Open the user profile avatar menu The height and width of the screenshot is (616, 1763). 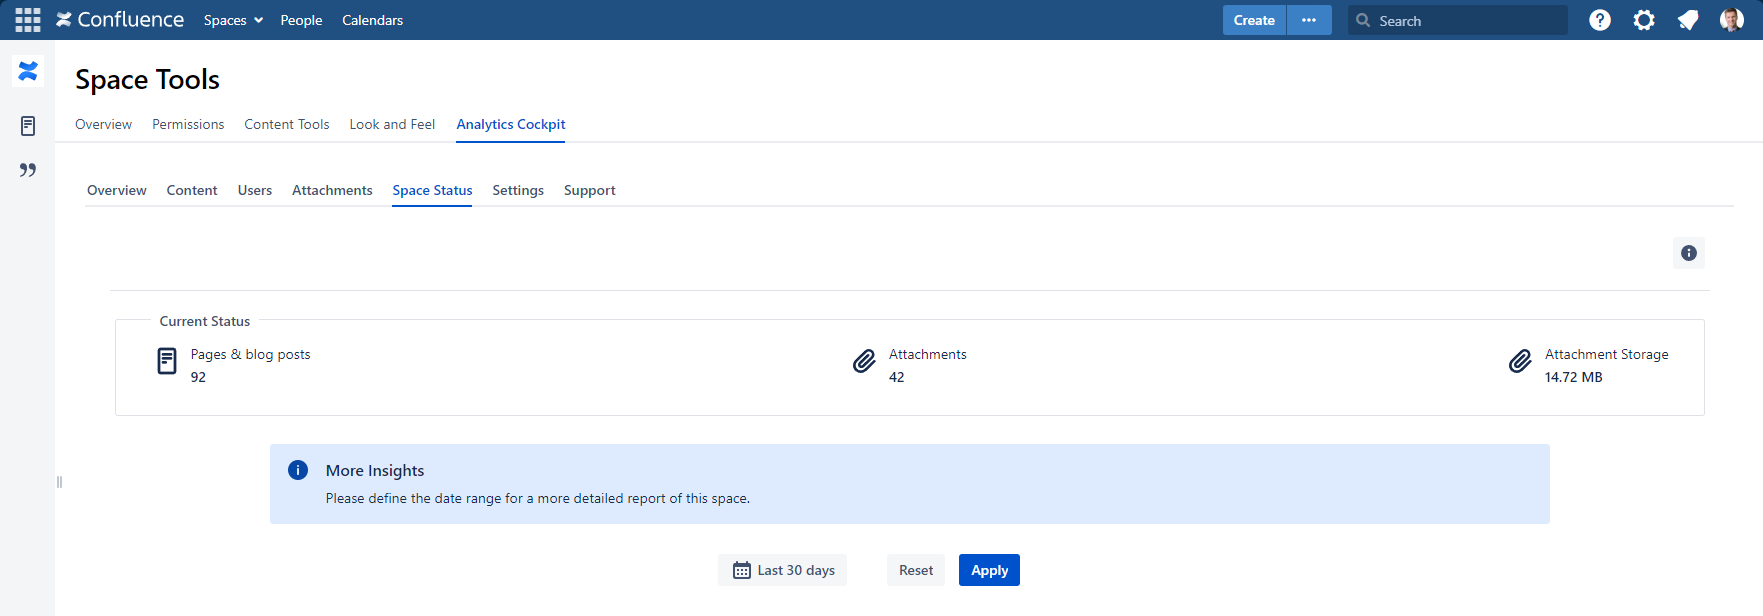[x=1731, y=20]
